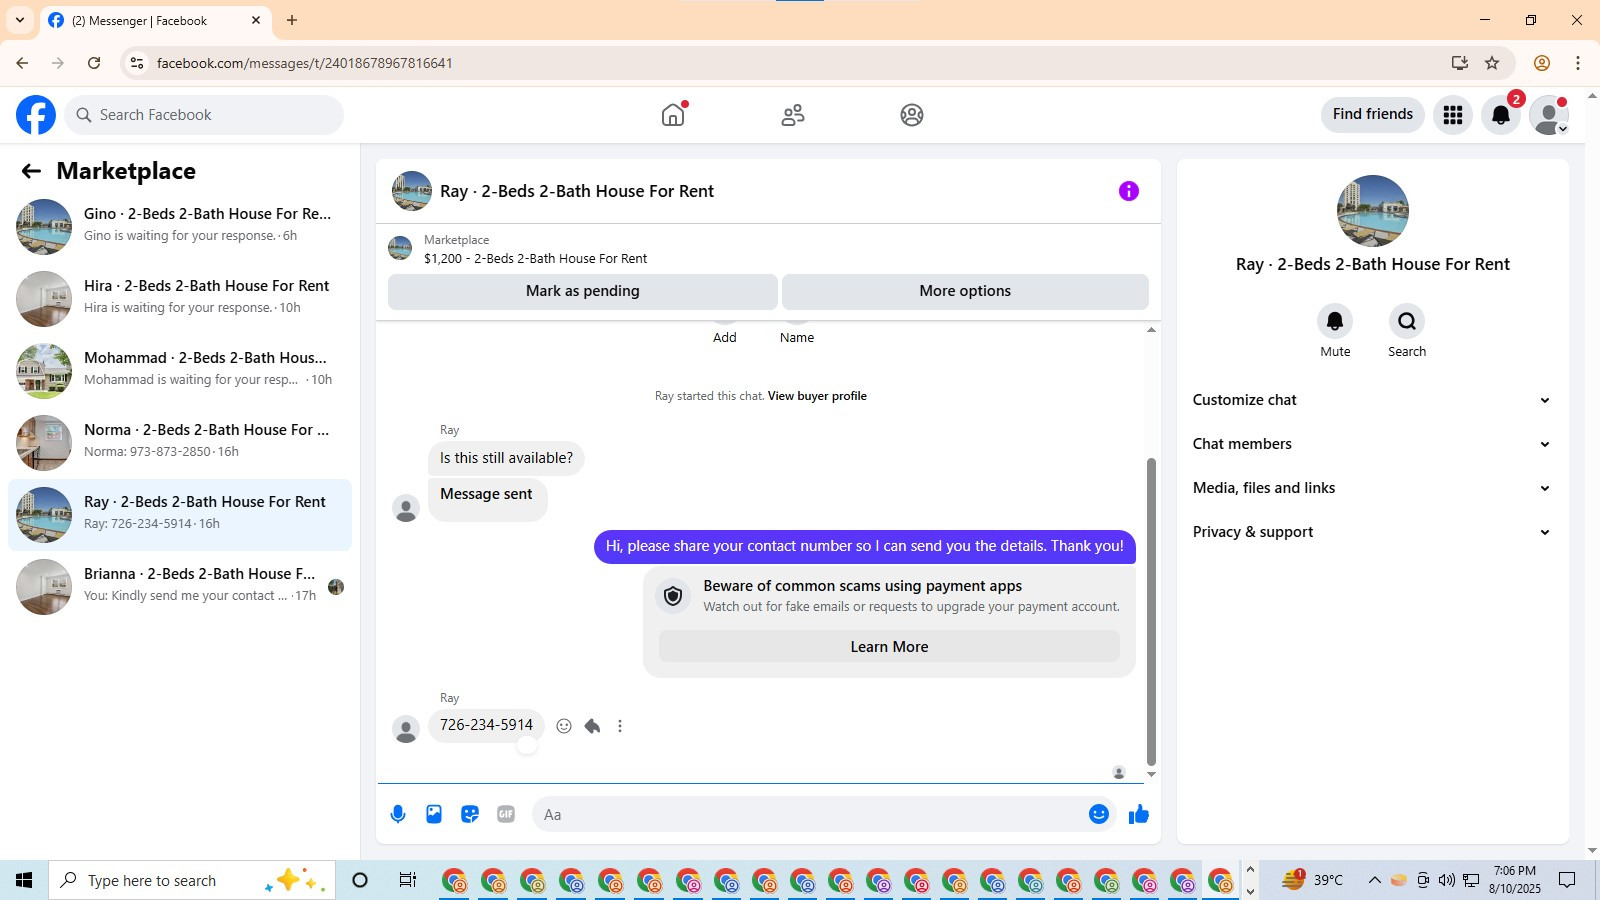The height and width of the screenshot is (900, 1600).
Task: React to message 726-234-5914 with emoji
Action: point(564,726)
